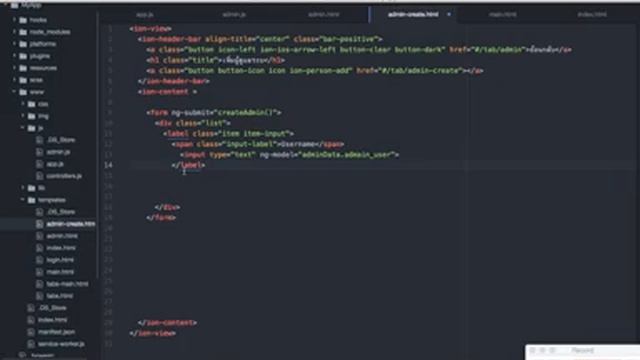Switch to the admin.js tab
Image resolution: width=640 pixels, height=360 pixels.
click(234, 15)
